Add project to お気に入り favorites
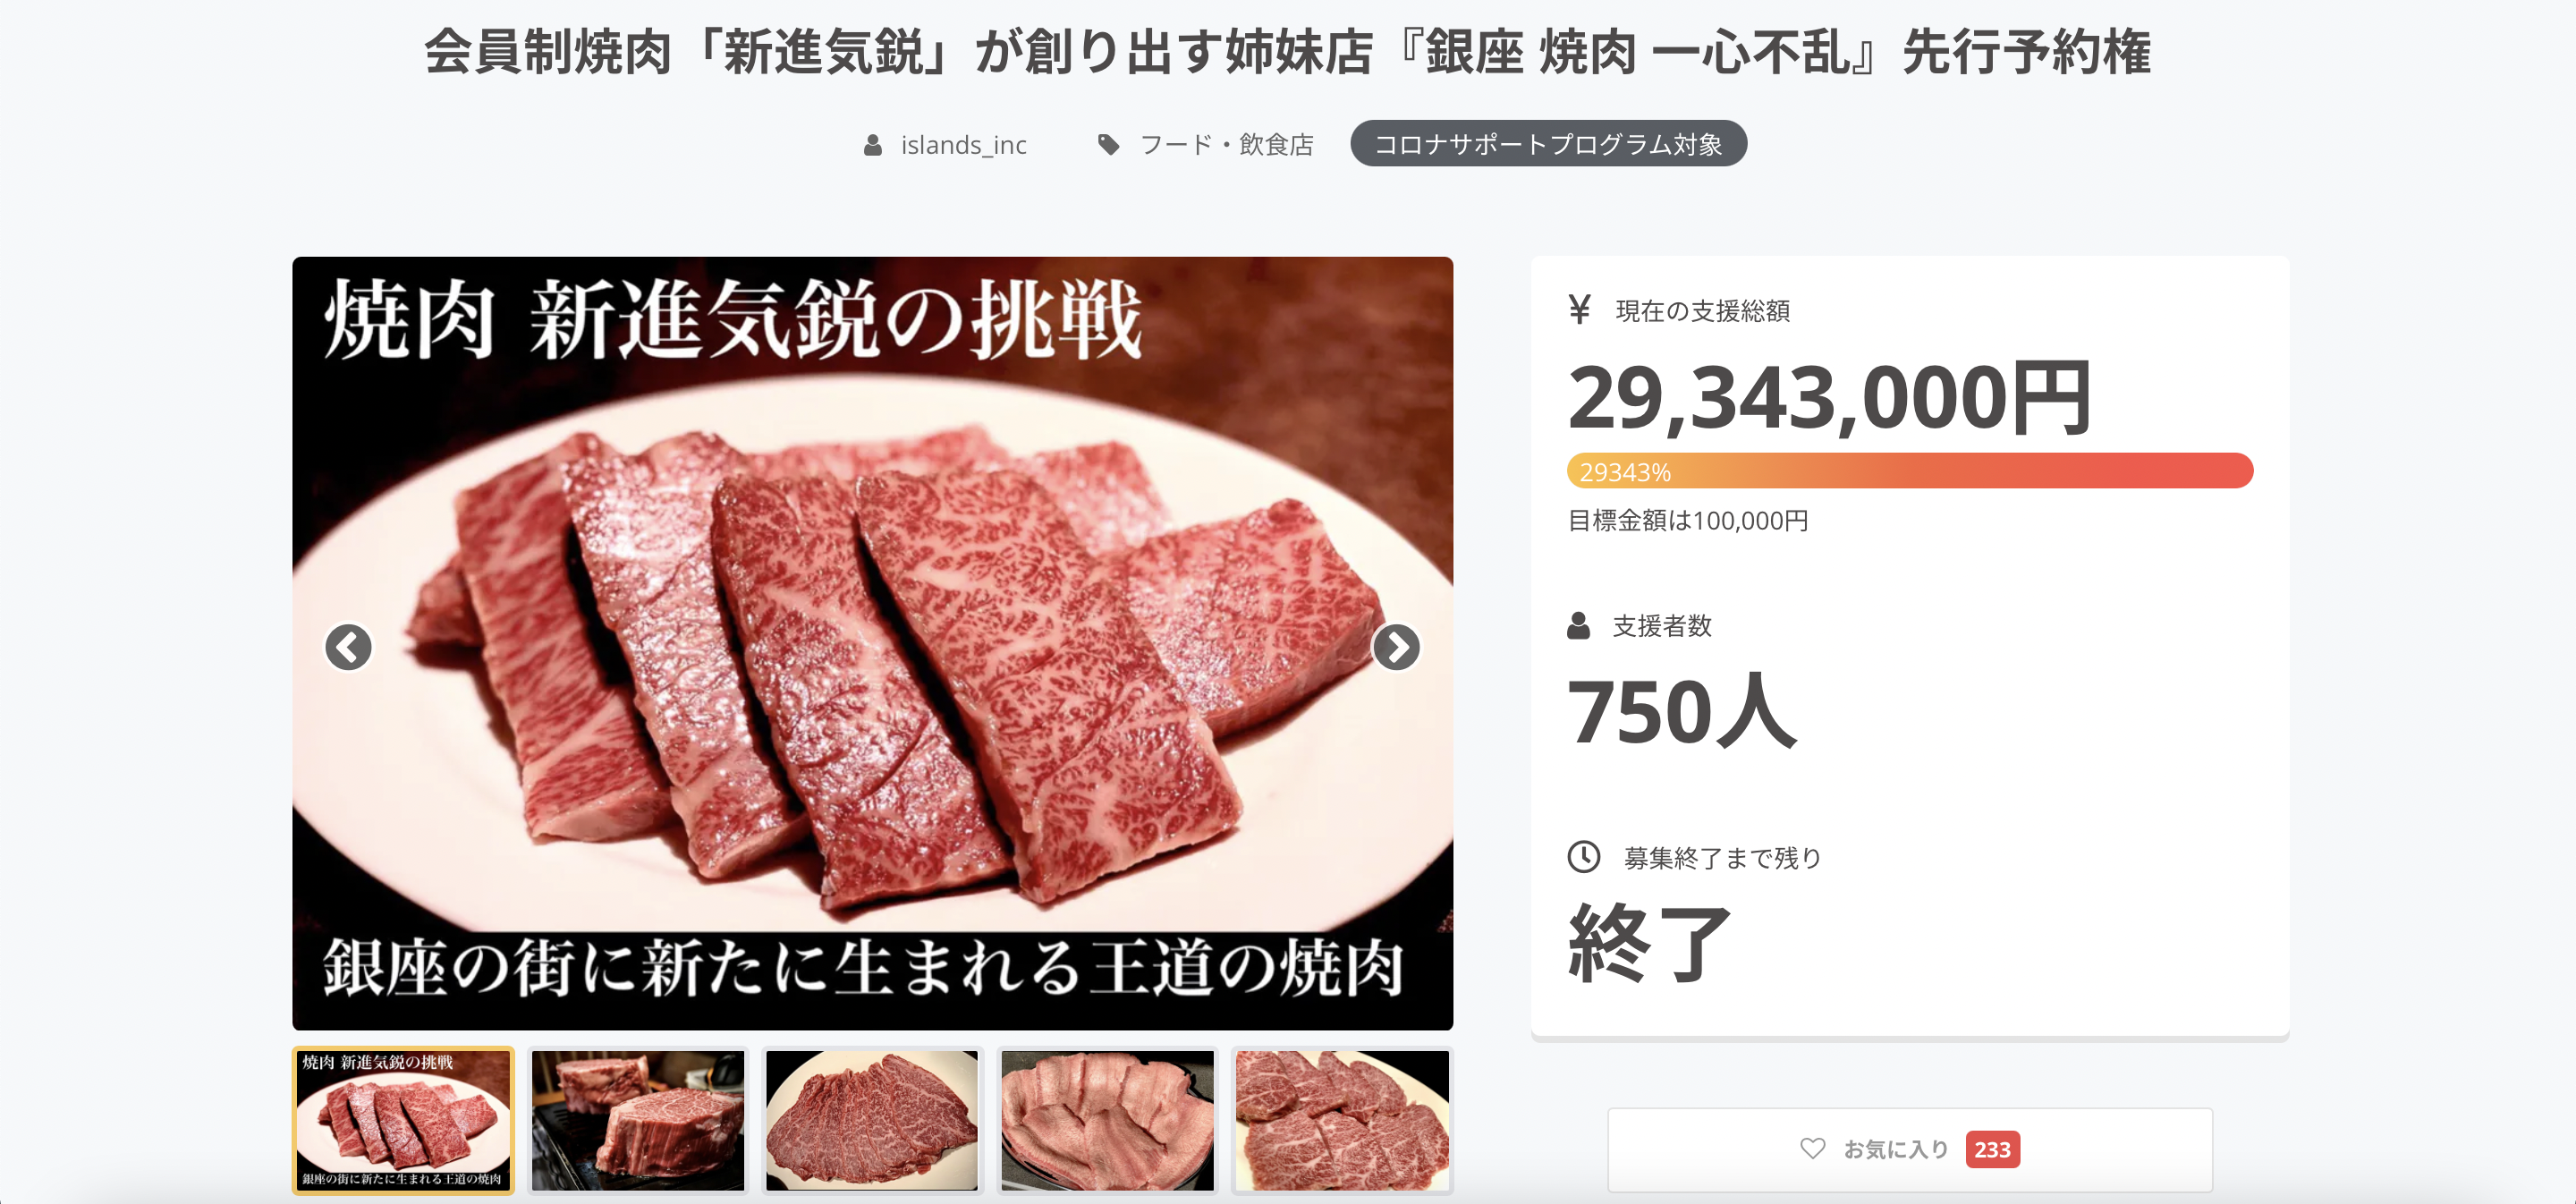Viewport: 2576px width, 1204px height. click(x=1909, y=1150)
